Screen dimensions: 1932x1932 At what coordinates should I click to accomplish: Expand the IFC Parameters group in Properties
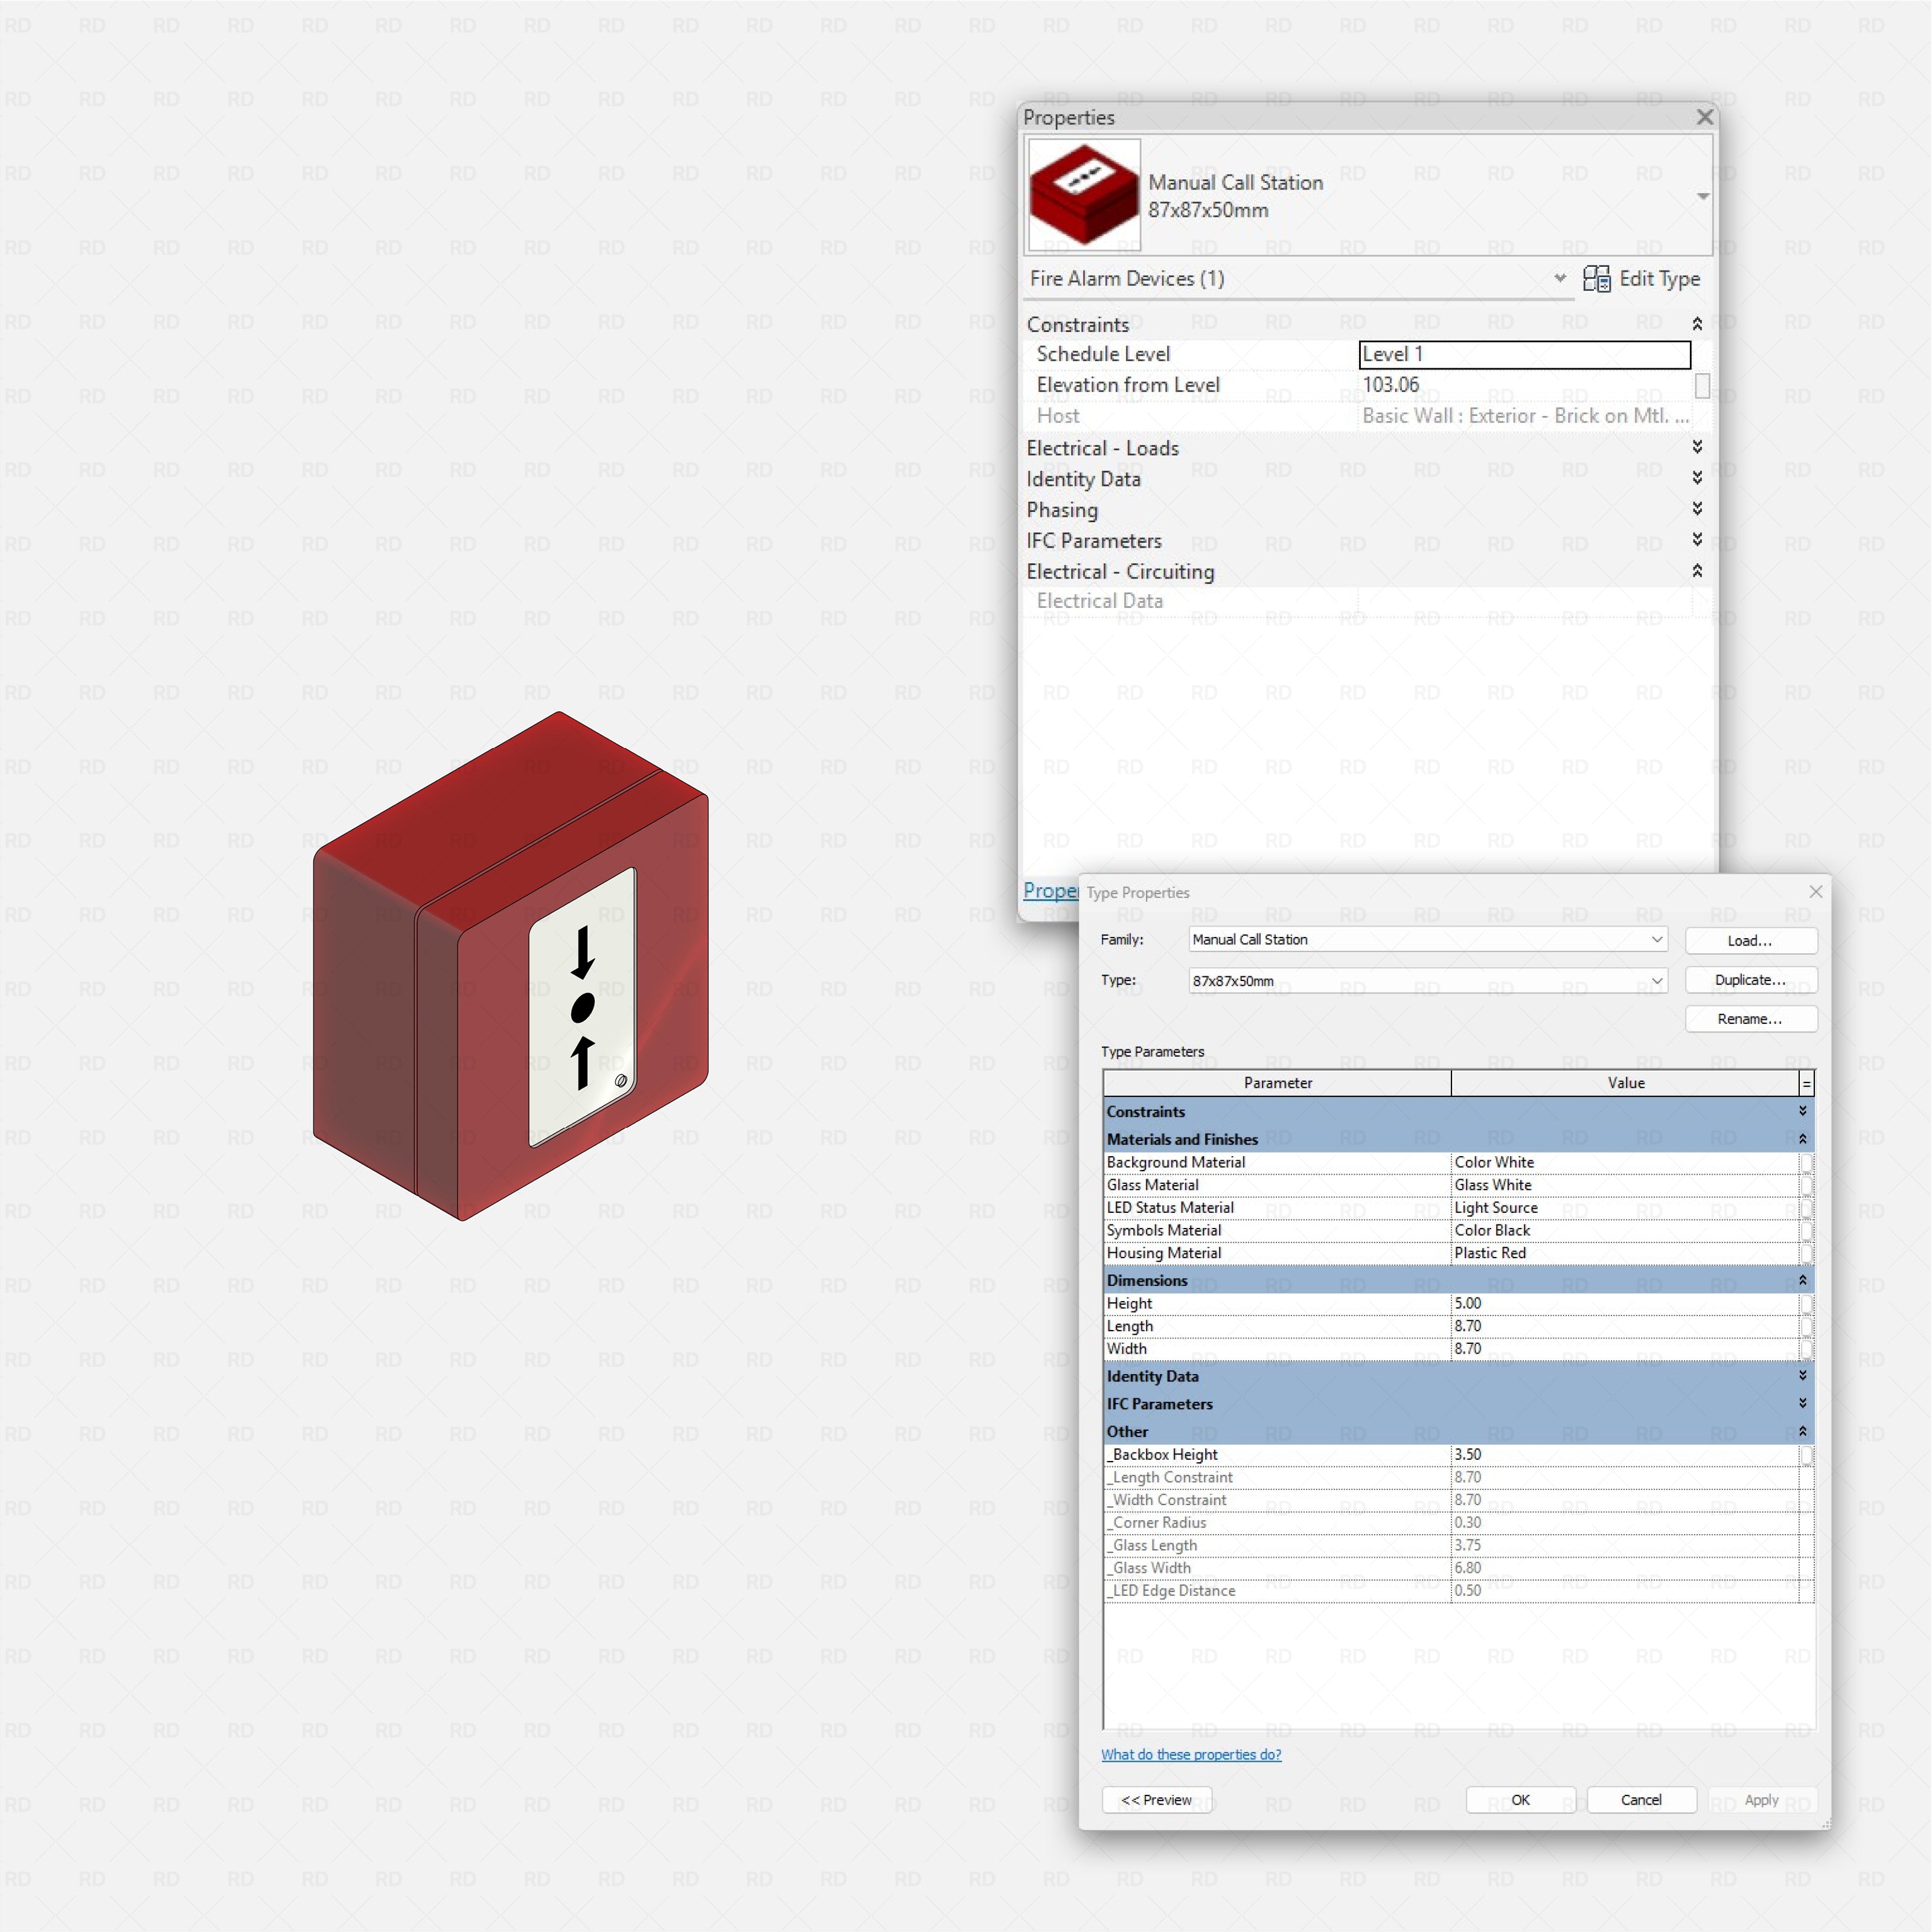tap(1697, 540)
